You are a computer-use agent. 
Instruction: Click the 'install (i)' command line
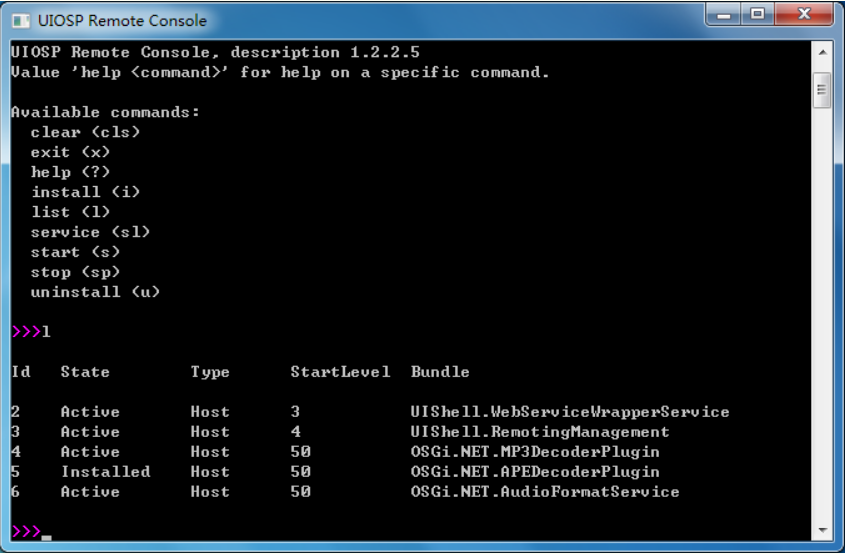tap(86, 192)
